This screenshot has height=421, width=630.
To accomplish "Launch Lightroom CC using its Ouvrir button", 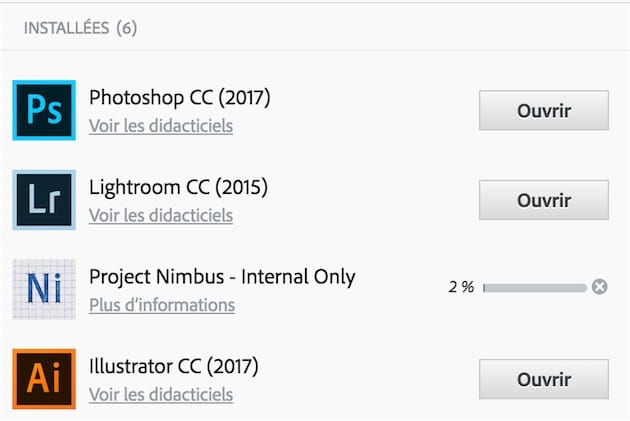I will point(544,200).
